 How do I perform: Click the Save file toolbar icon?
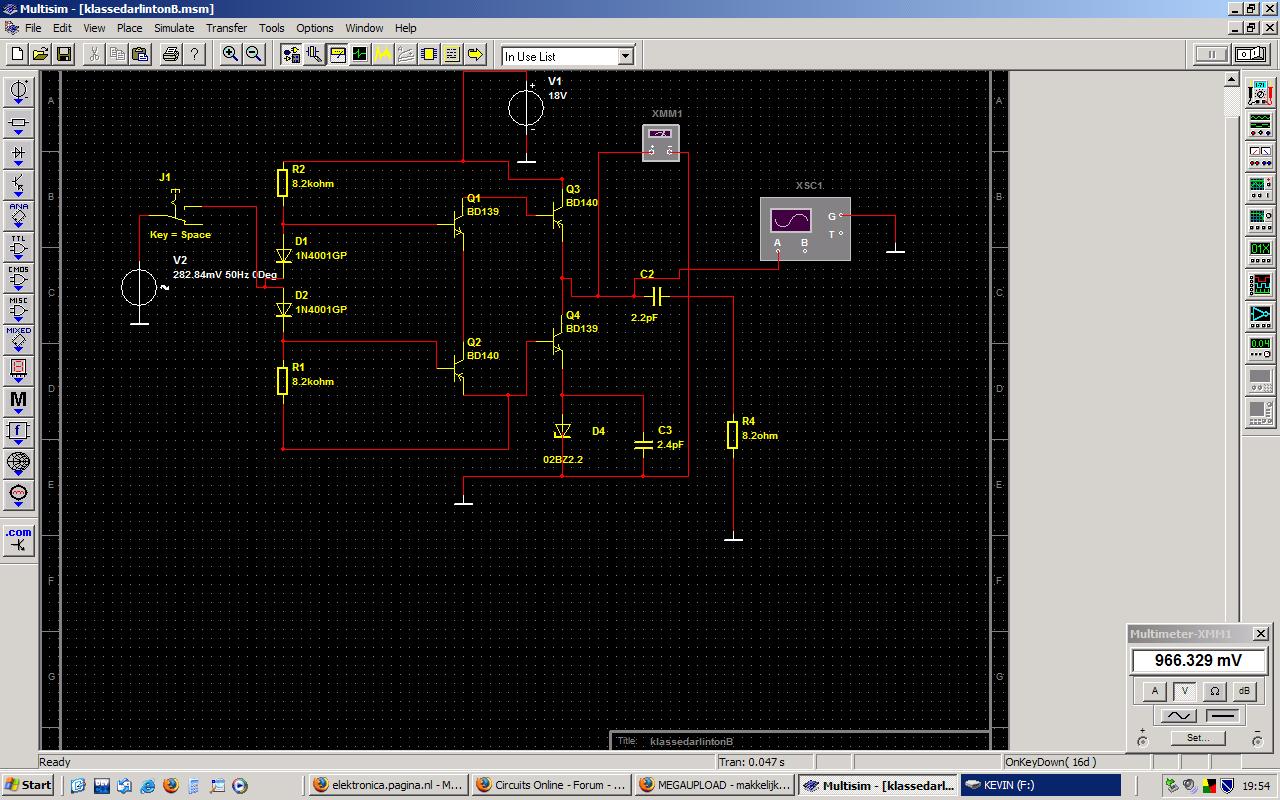tap(64, 54)
